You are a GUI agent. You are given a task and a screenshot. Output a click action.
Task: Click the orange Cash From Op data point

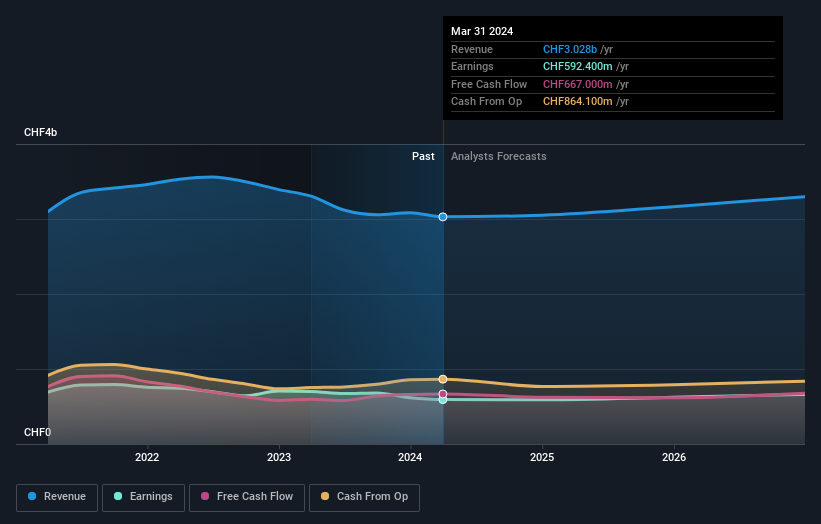point(443,379)
